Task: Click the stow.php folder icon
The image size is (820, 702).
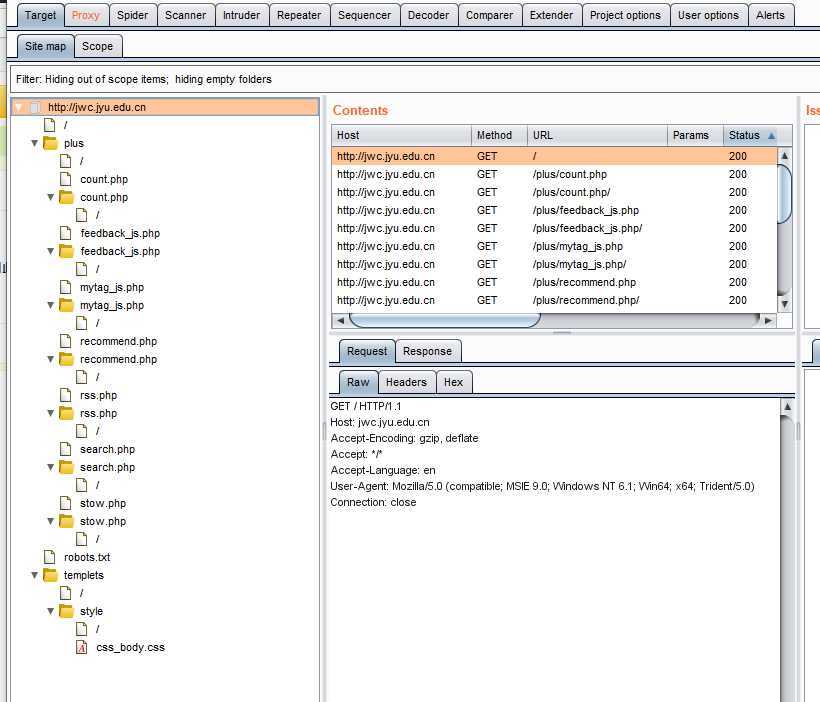Action: click(66, 520)
